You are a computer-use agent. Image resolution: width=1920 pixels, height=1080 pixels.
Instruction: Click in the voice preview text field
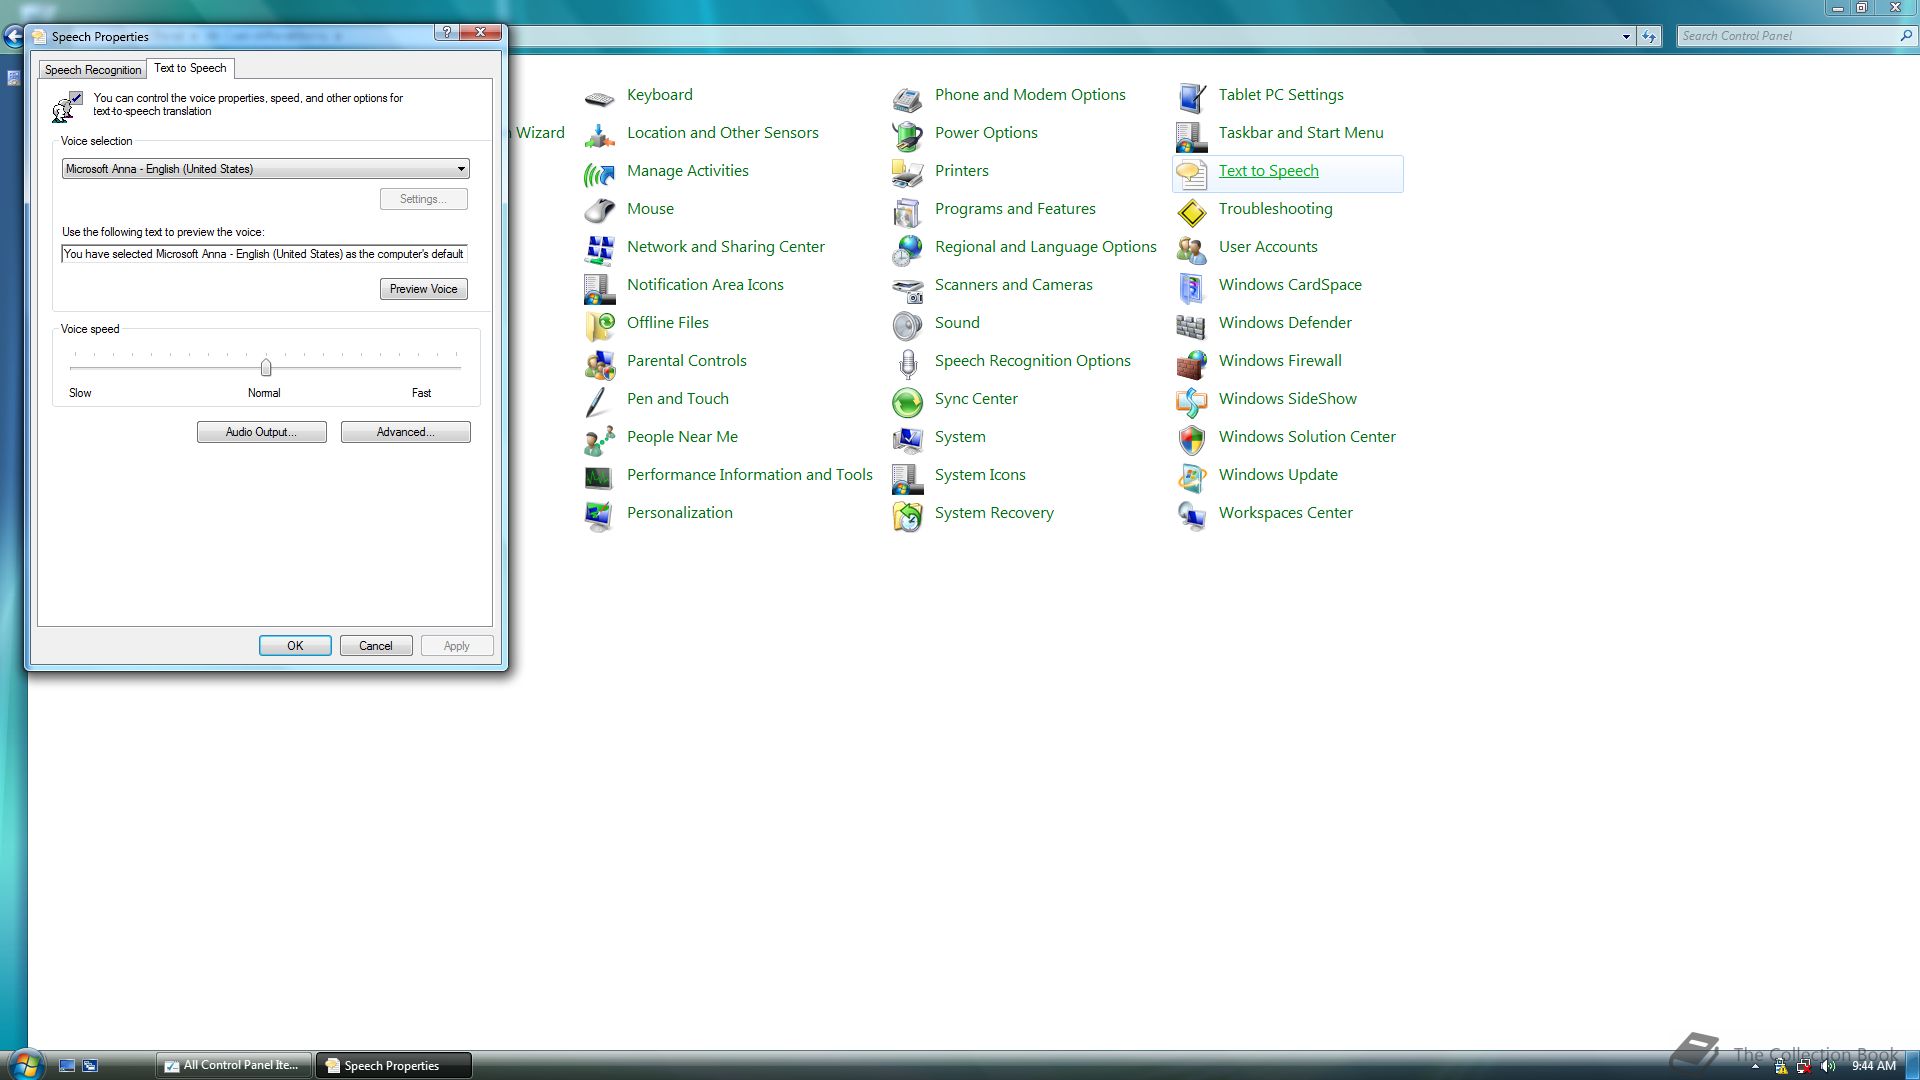click(264, 254)
